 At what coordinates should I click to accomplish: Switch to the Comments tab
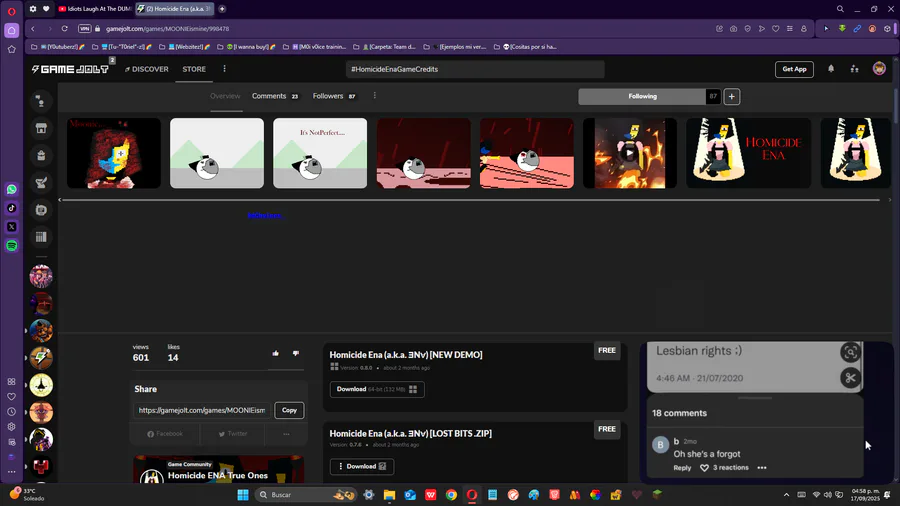[x=275, y=96]
